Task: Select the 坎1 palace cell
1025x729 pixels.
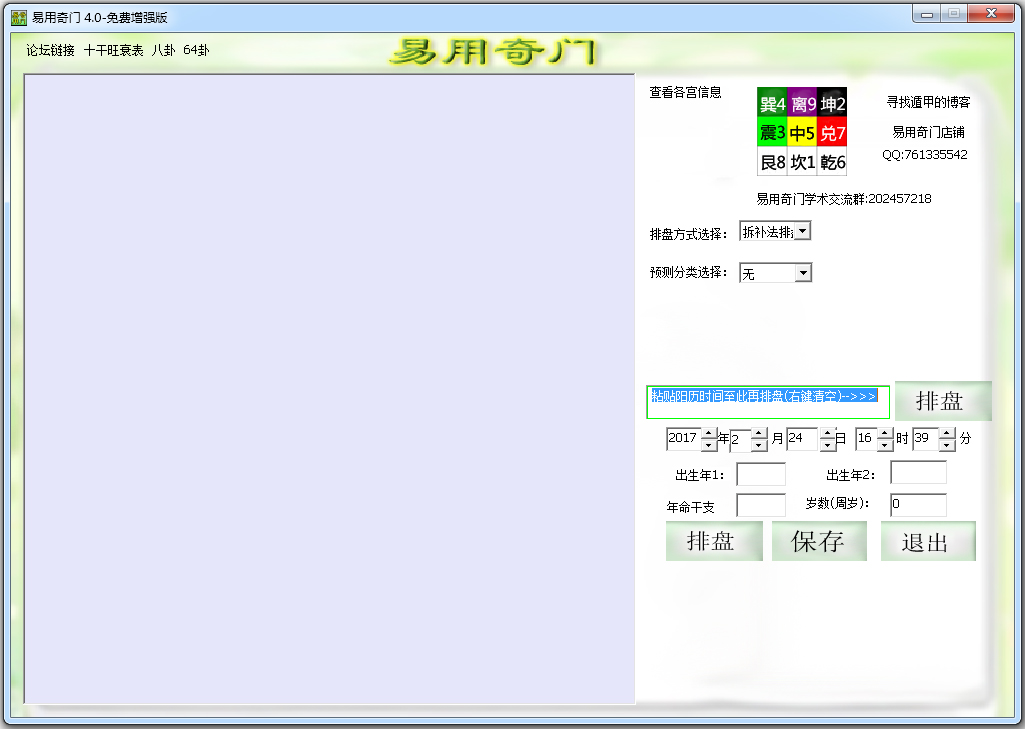Action: pos(802,162)
